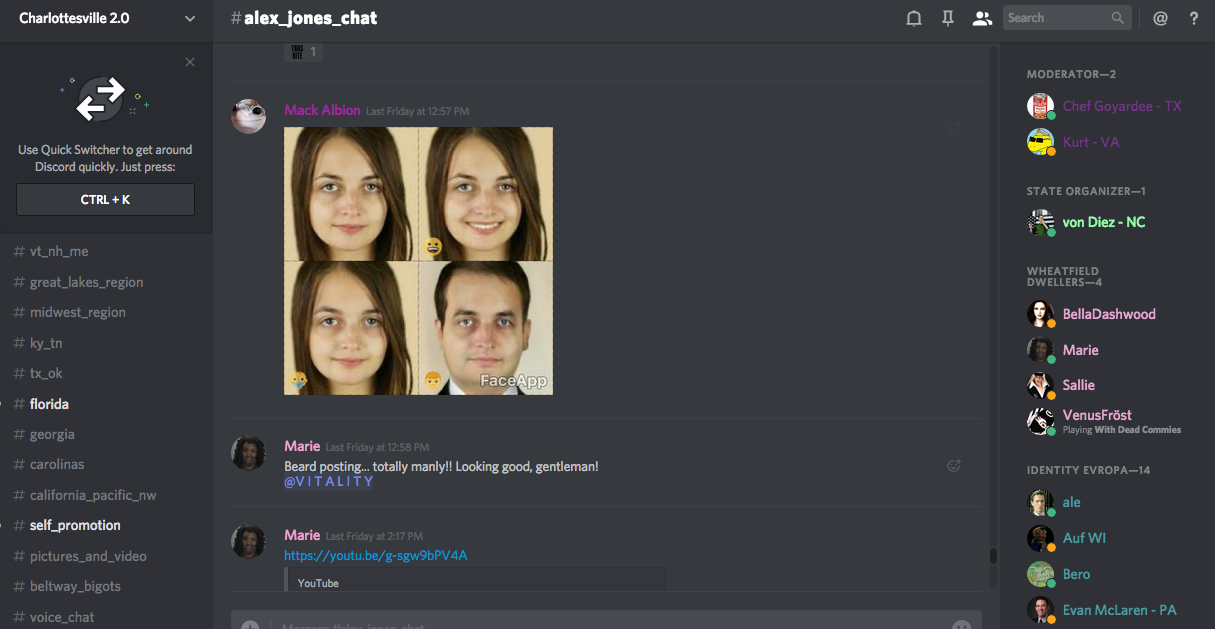
Task: Open the FaceApp image collage
Action: pos(418,261)
